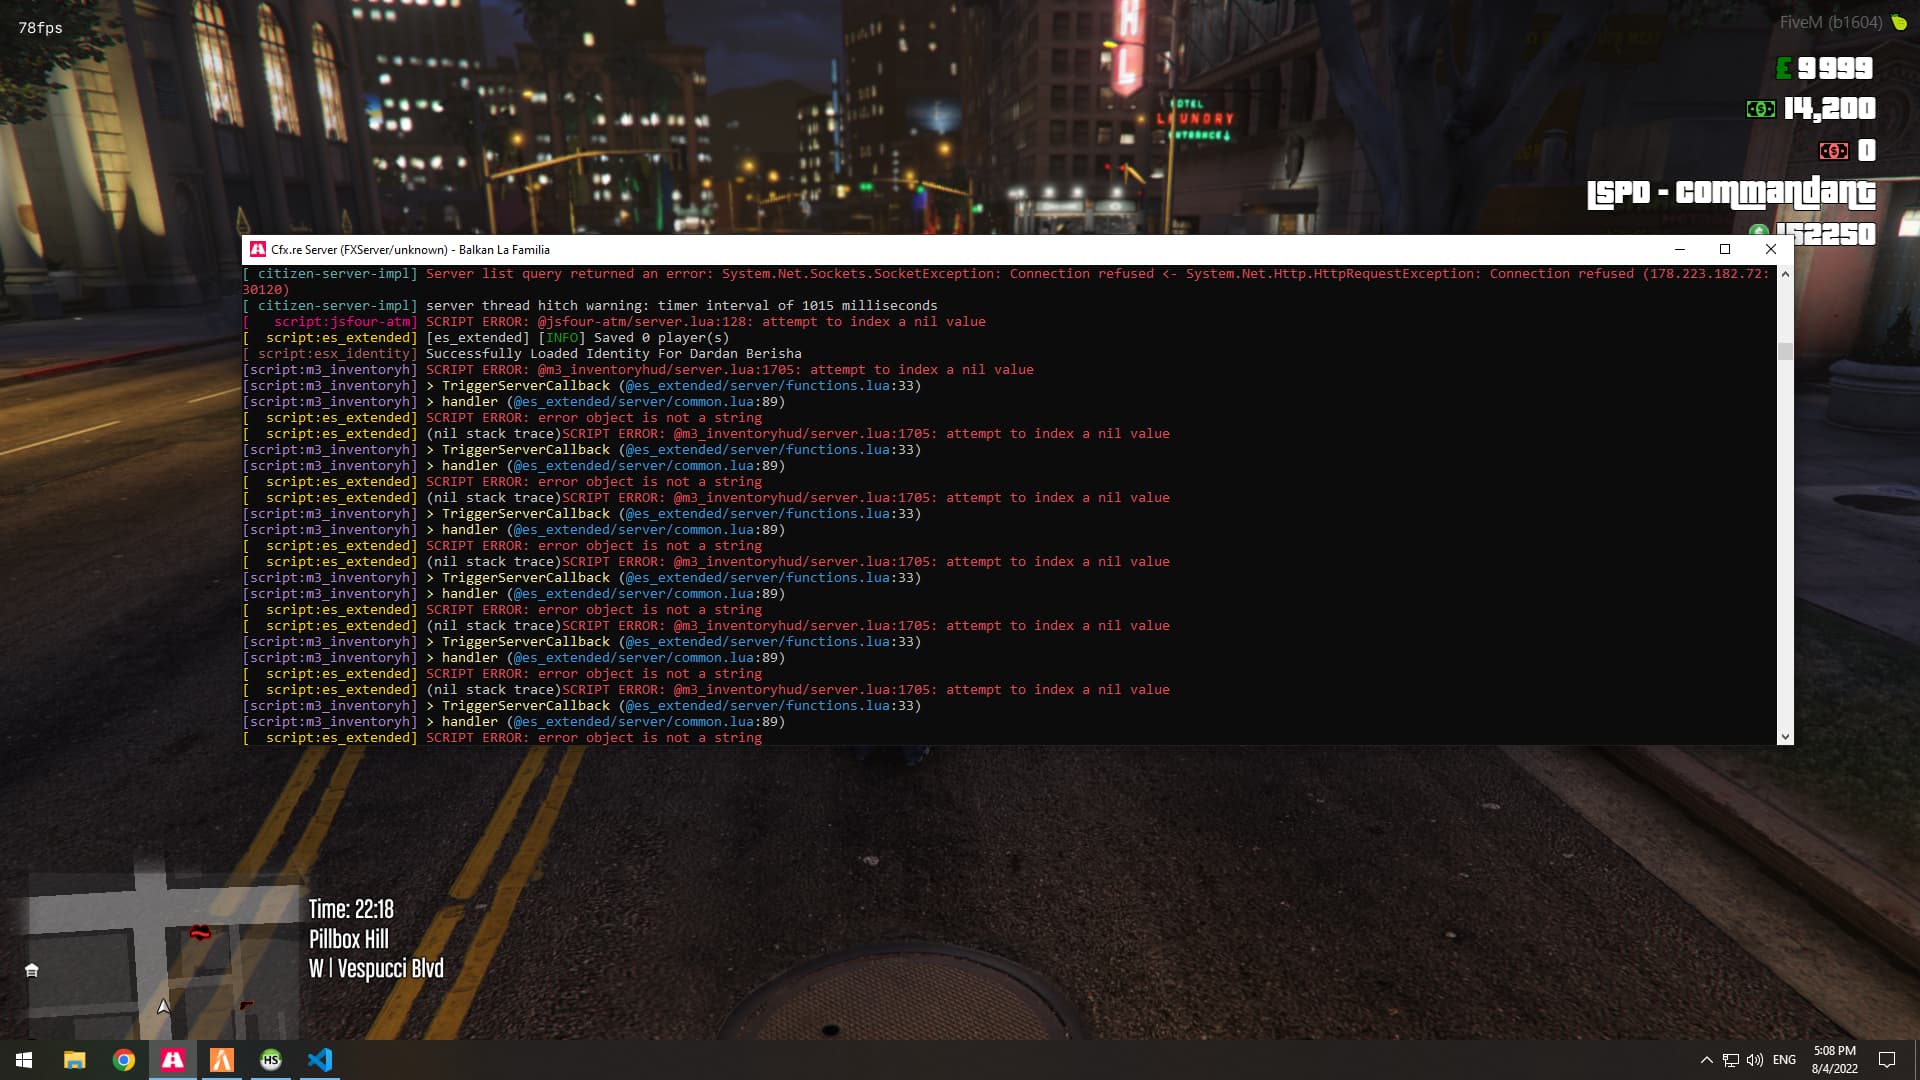Open the clock and date flyout
The image size is (1920, 1080).
pyautogui.click(x=1834, y=1060)
